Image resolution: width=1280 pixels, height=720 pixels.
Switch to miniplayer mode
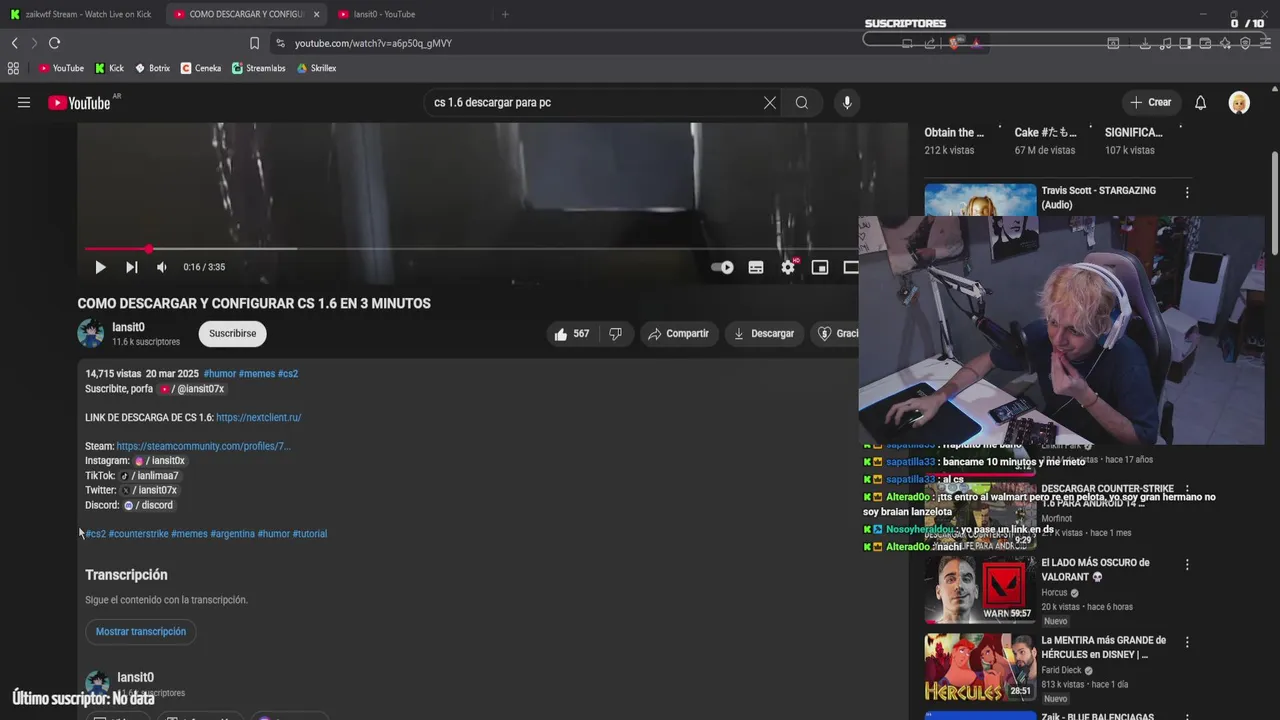820,267
